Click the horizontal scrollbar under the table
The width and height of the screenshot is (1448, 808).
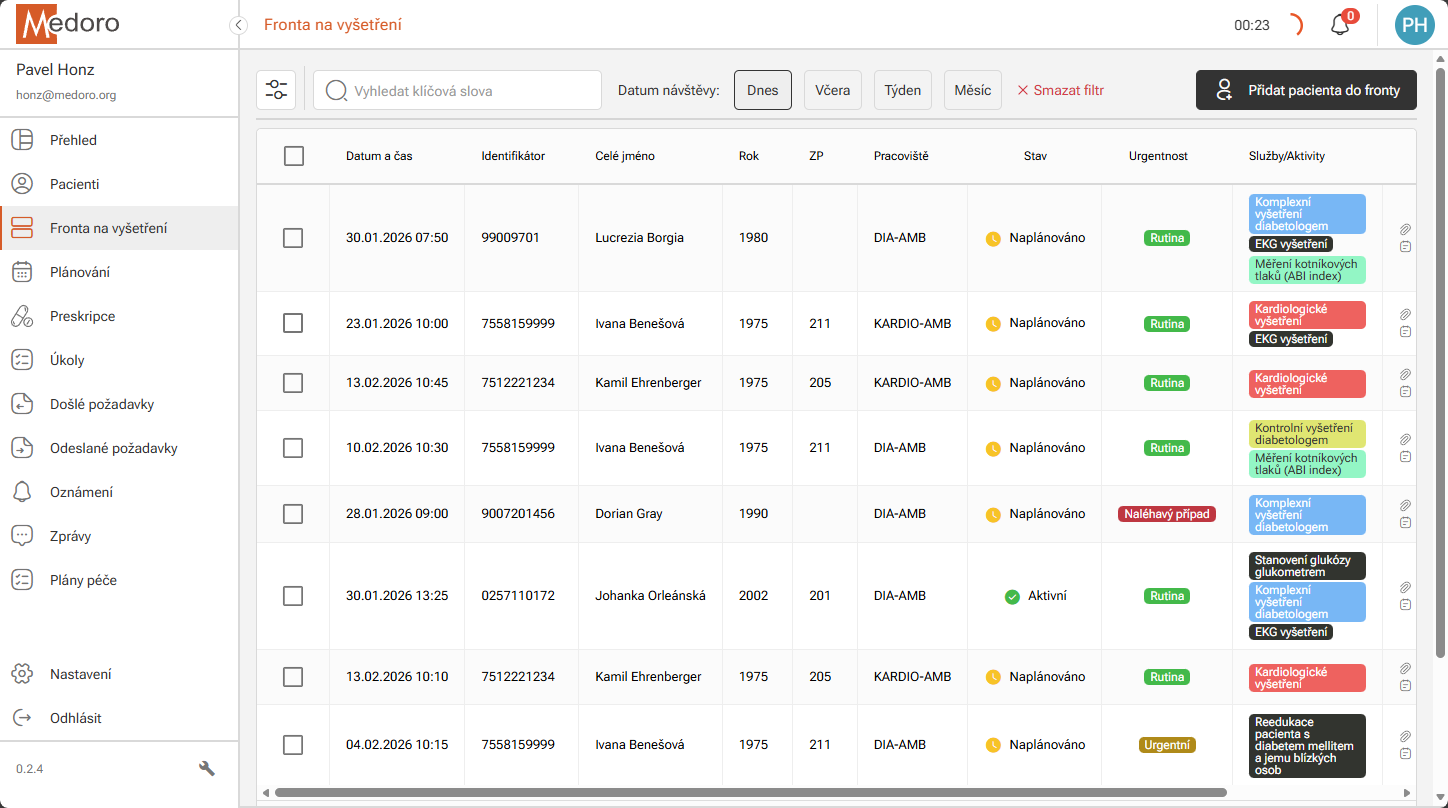pyautogui.click(x=750, y=792)
